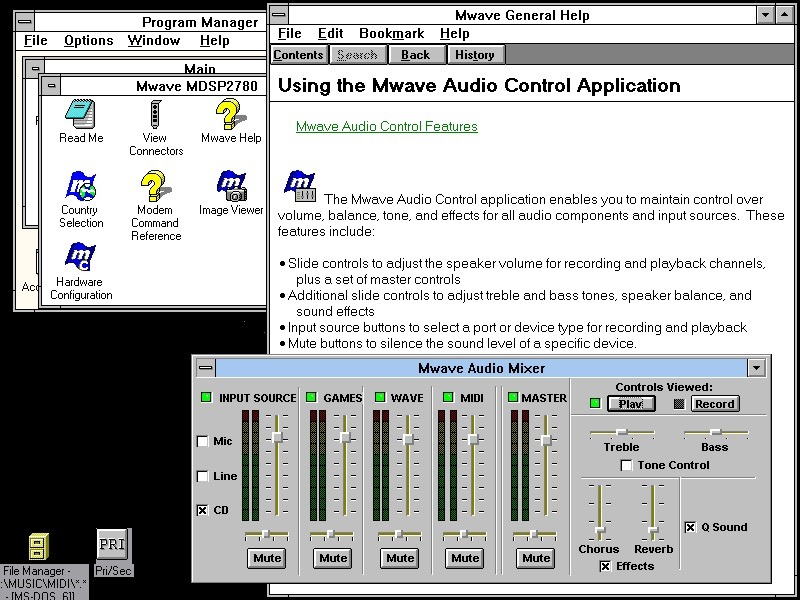Open the Program Manager Window menu
The width and height of the screenshot is (800, 600).
pyautogui.click(x=154, y=40)
